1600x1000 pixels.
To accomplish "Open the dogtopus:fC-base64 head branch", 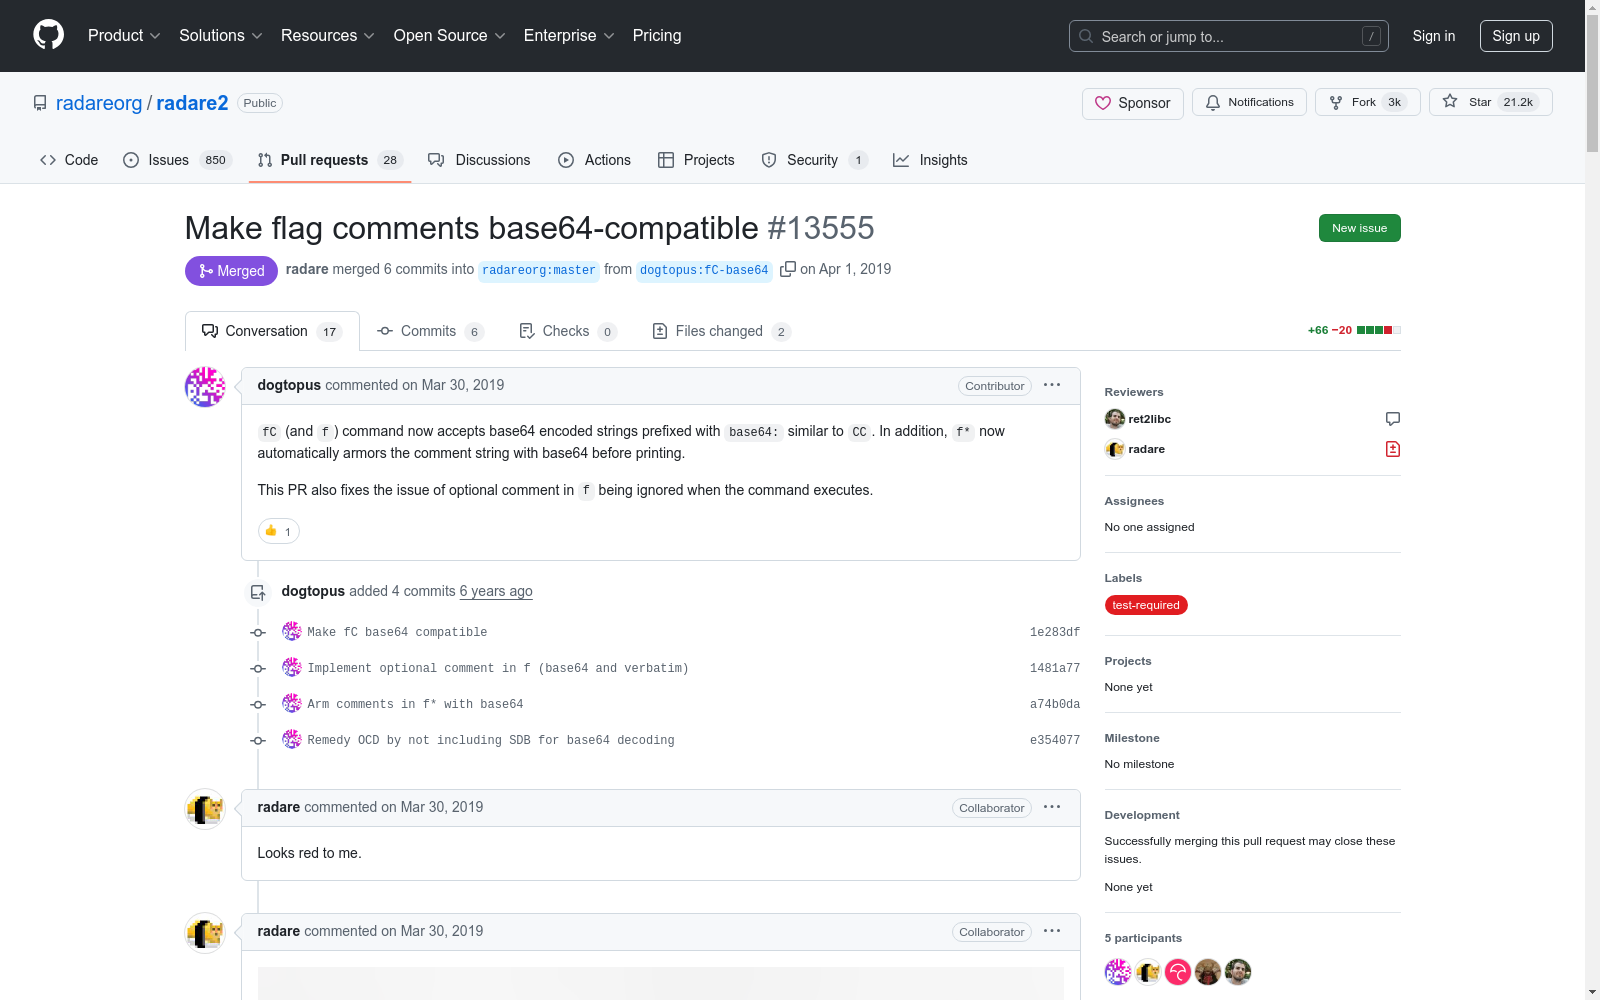I will (x=704, y=270).
